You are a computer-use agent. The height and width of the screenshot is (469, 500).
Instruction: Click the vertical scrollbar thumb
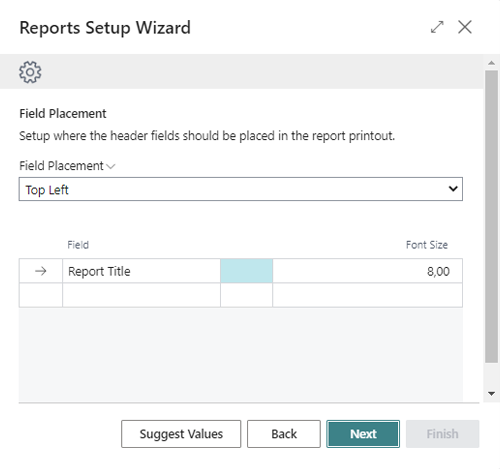point(491,216)
